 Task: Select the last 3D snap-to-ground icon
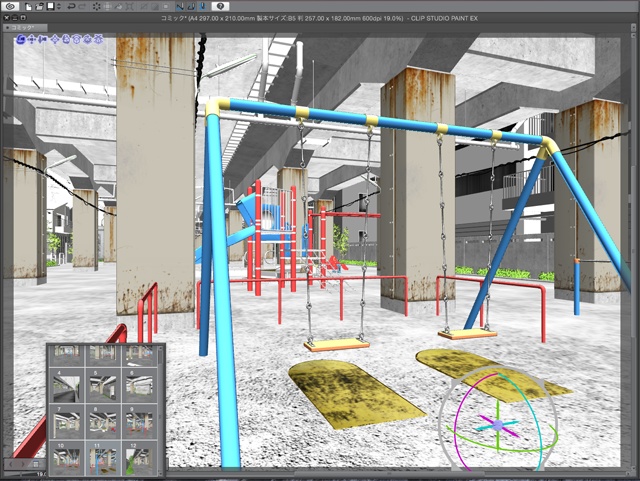click(98, 39)
